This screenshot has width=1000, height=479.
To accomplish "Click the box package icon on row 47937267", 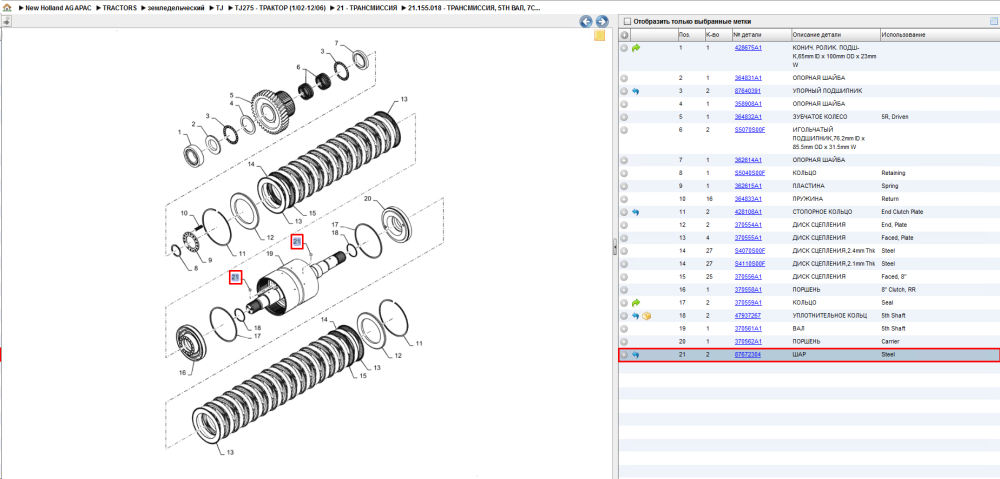I will coord(646,316).
